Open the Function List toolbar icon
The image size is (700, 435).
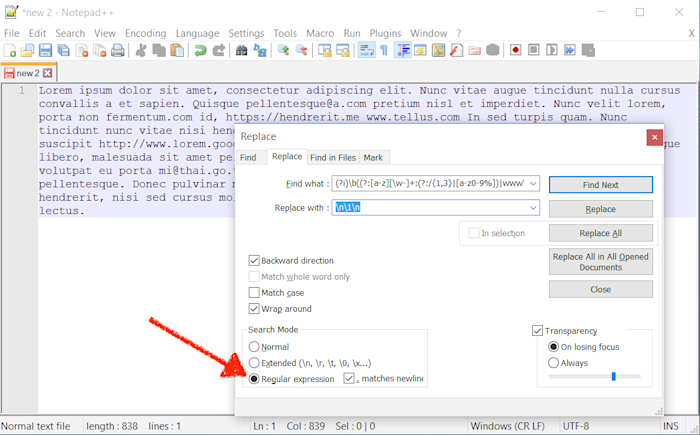coord(456,50)
